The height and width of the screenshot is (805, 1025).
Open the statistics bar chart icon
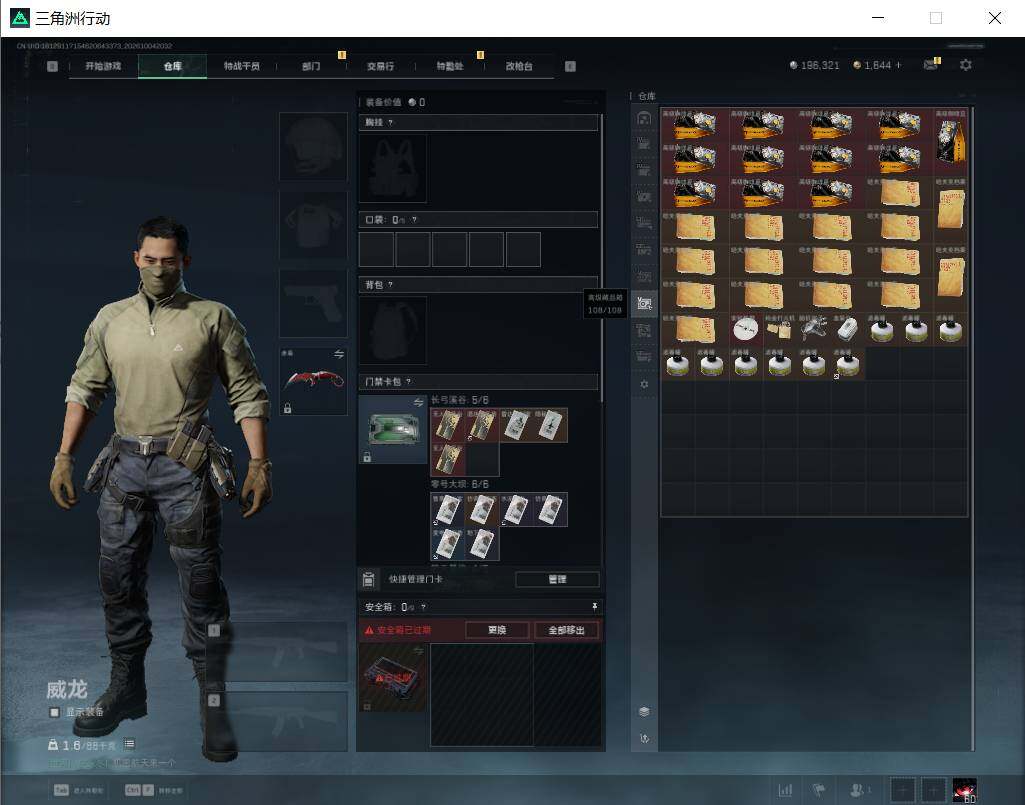[x=785, y=790]
